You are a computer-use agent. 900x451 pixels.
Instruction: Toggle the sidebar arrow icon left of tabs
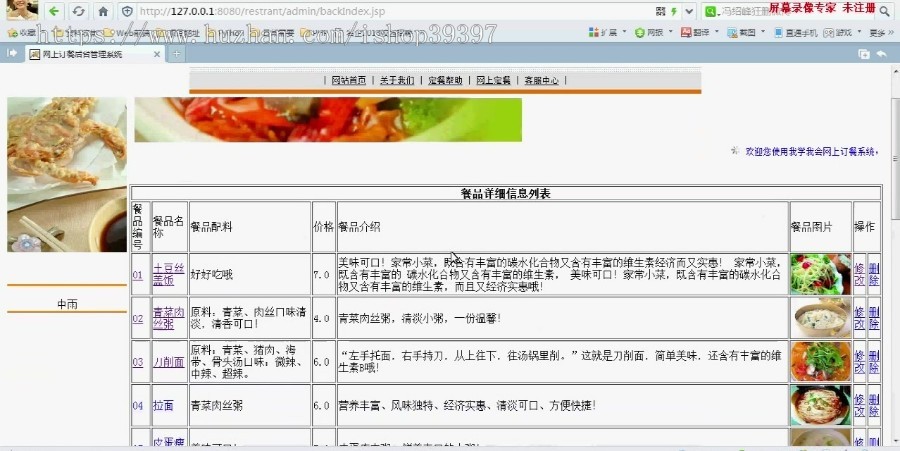(12, 53)
